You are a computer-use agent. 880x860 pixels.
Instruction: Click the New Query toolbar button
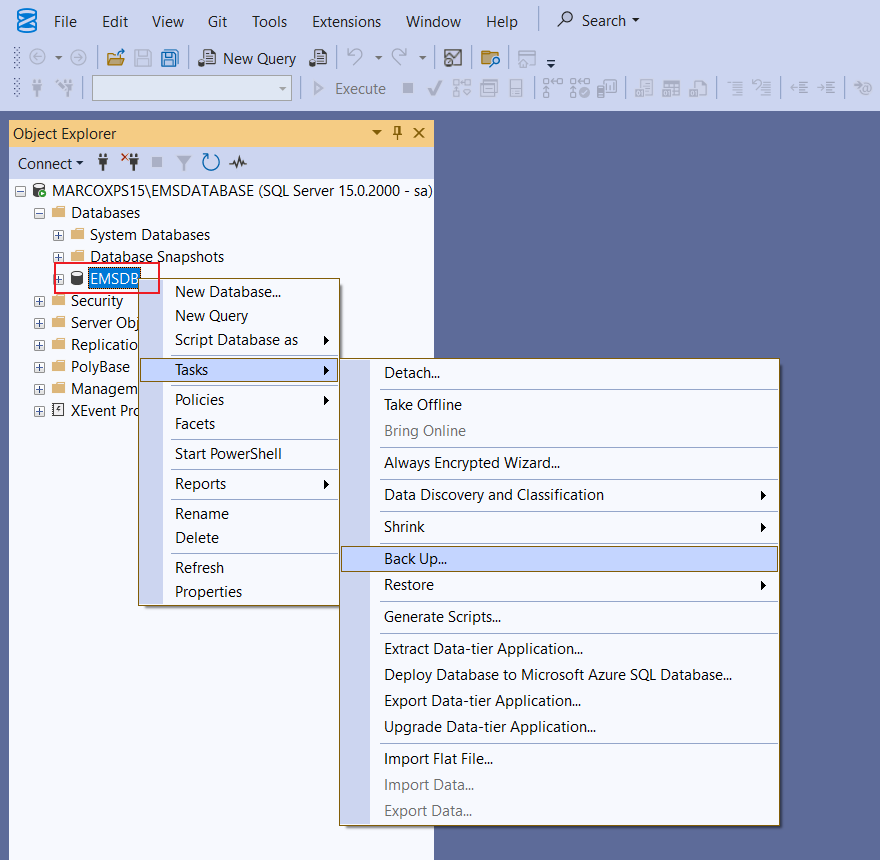[247, 58]
